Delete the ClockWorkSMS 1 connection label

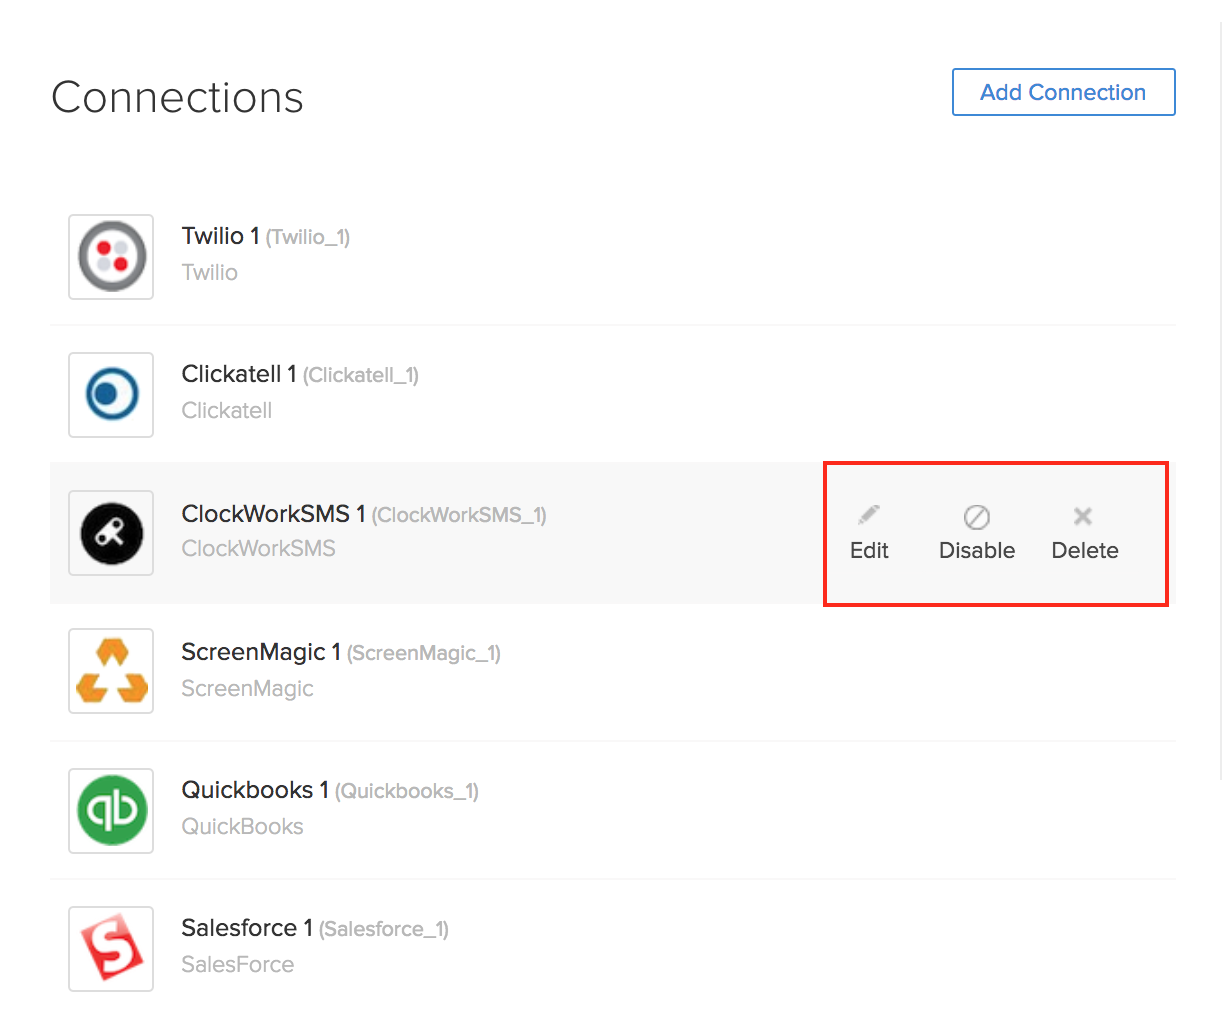(x=1084, y=551)
